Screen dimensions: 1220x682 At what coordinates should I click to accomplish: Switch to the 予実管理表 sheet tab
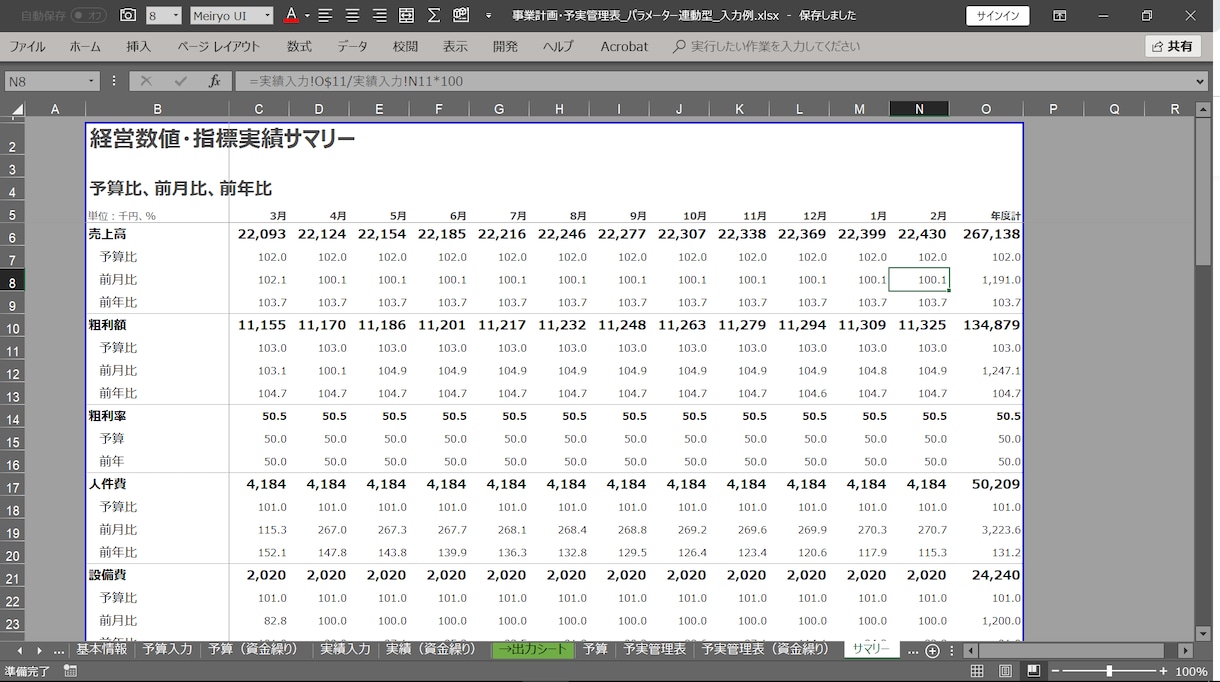tap(654, 649)
